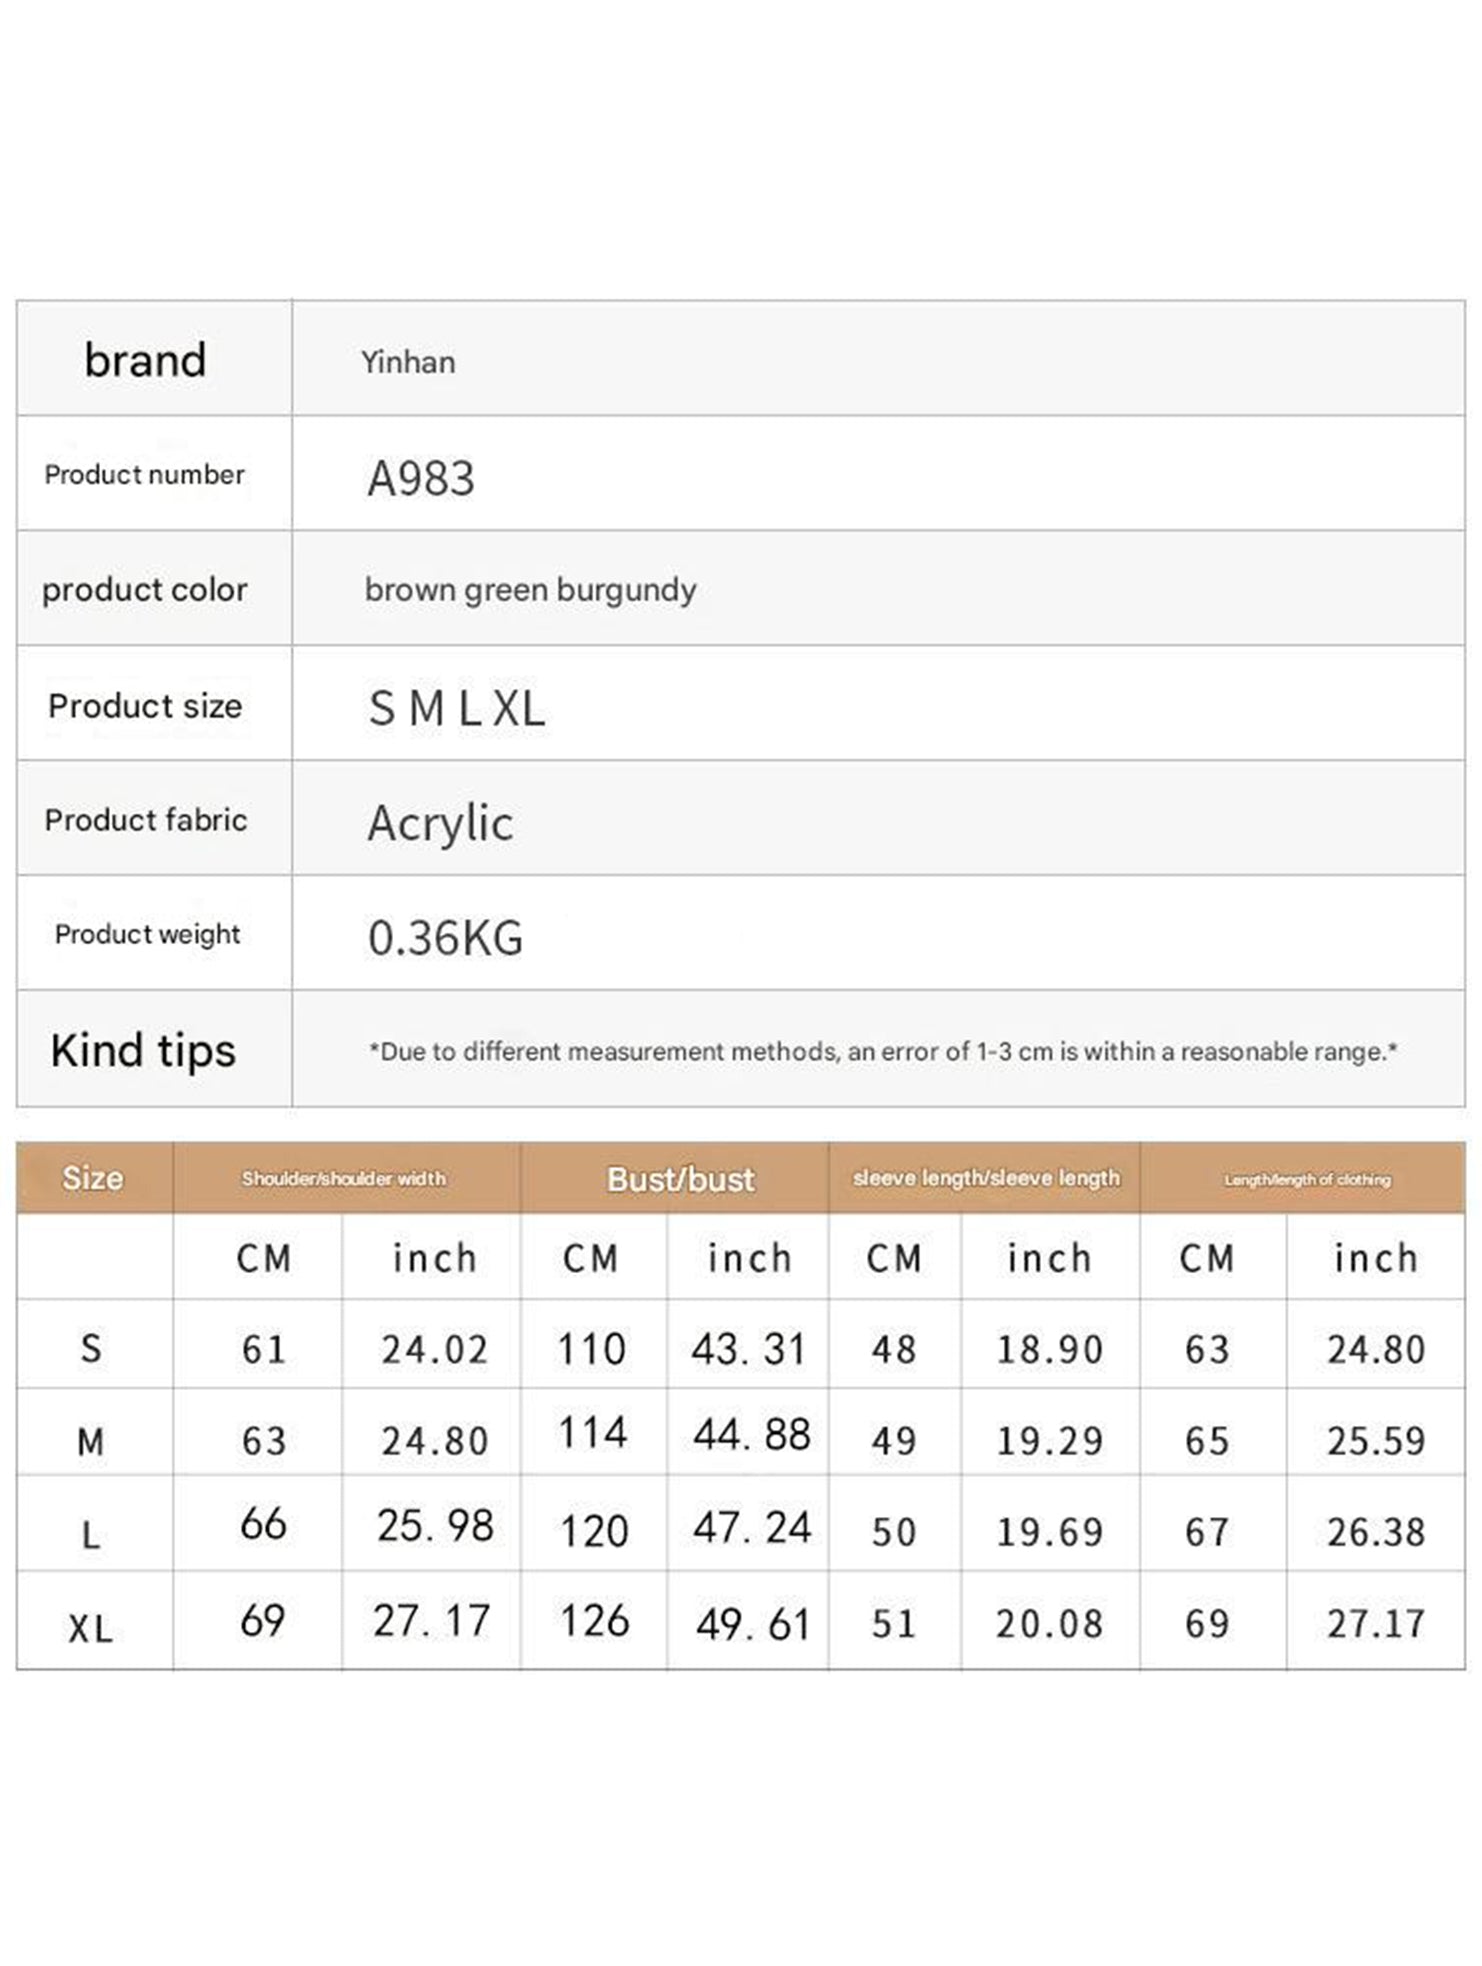Click the 'Shoulder/shoulder width' column header
Image resolution: width=1482 pixels, height=1966 pixels.
[344, 1179]
